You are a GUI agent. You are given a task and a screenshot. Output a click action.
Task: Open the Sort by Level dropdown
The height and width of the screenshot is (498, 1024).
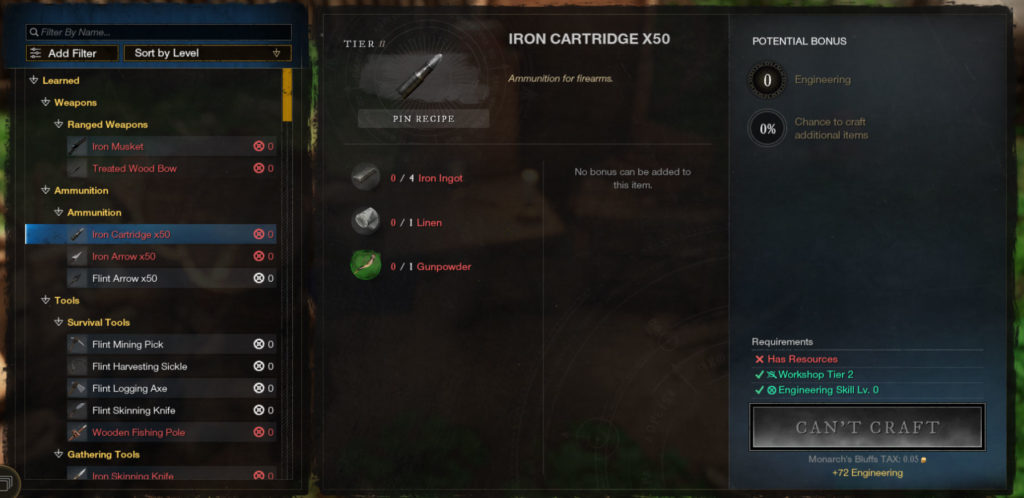(x=208, y=53)
